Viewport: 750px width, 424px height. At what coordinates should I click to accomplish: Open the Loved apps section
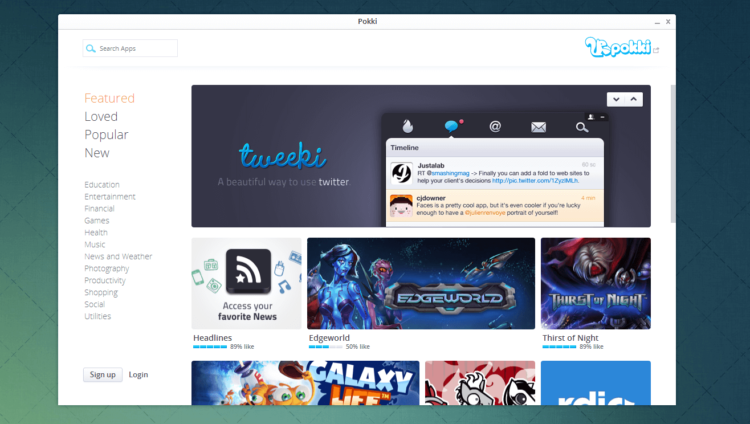click(x=101, y=116)
